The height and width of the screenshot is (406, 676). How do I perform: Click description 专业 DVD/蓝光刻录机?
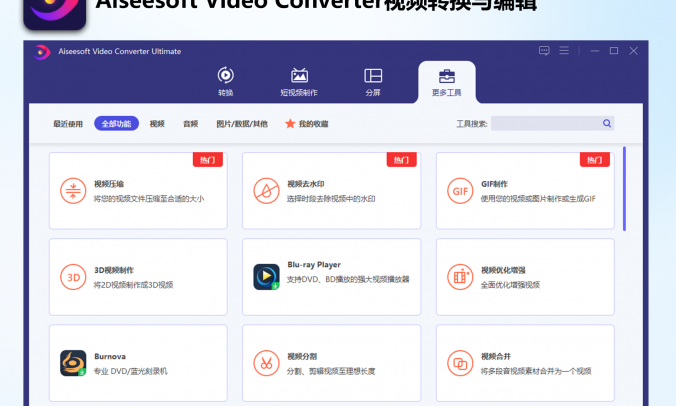[131, 371]
